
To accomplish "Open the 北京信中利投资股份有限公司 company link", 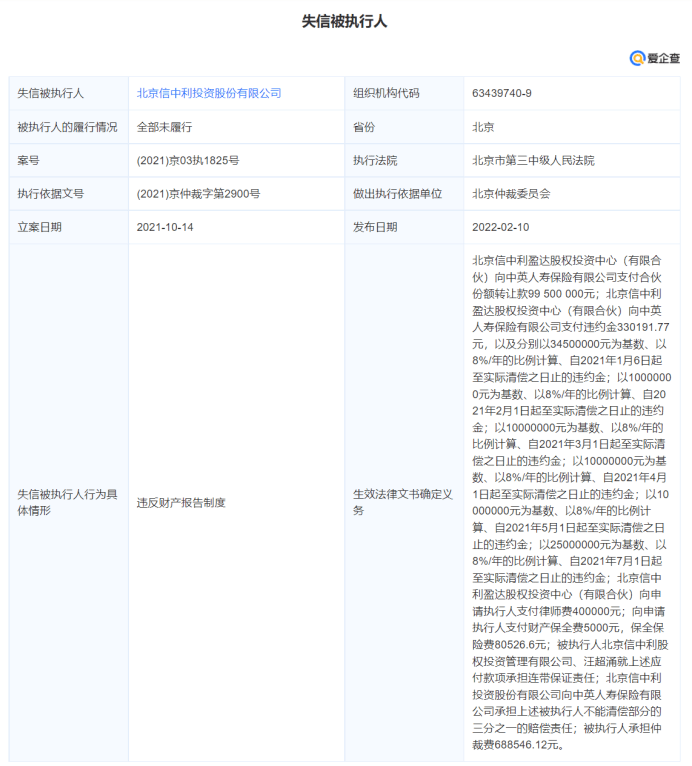I will click(209, 93).
